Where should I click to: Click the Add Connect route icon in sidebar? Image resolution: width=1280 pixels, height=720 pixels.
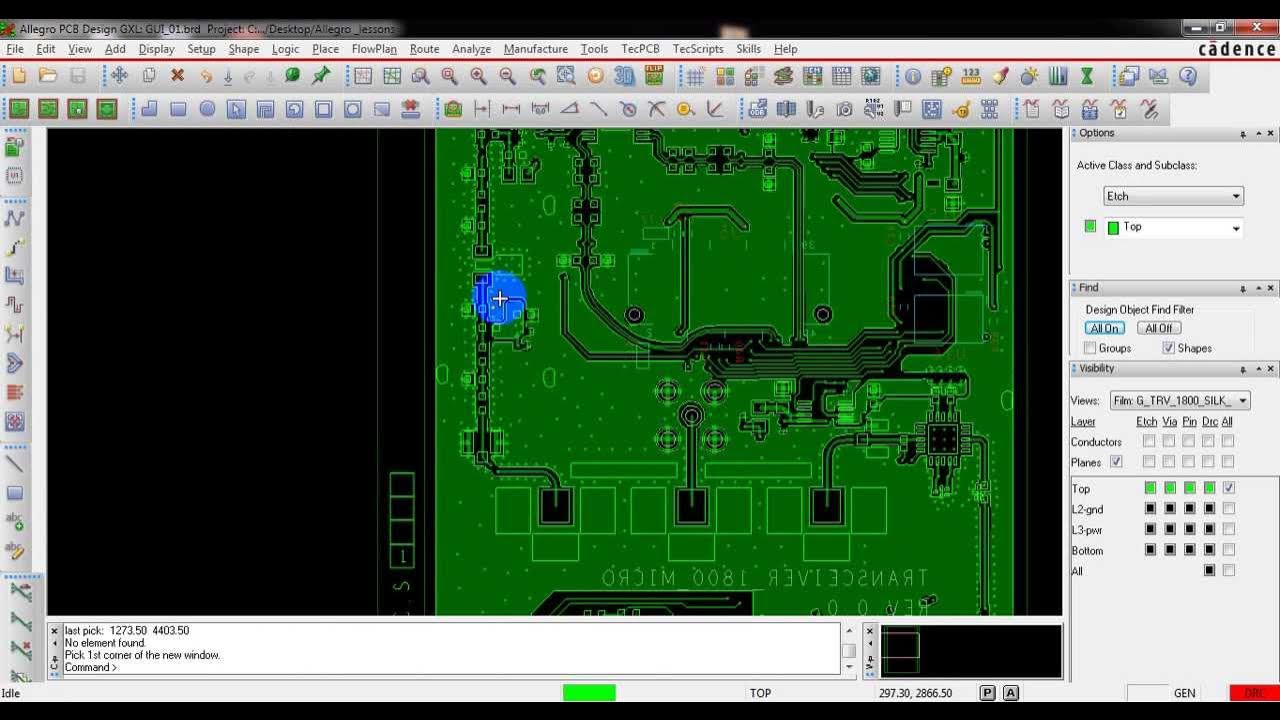click(x=15, y=219)
